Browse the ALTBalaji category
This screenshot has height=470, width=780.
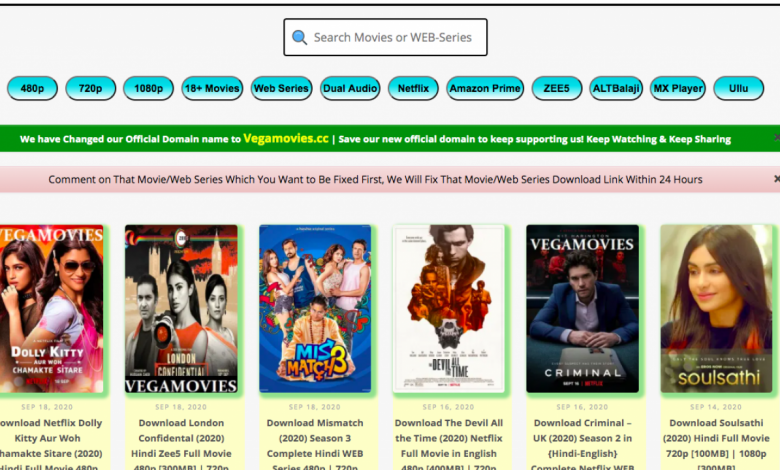[x=616, y=89]
